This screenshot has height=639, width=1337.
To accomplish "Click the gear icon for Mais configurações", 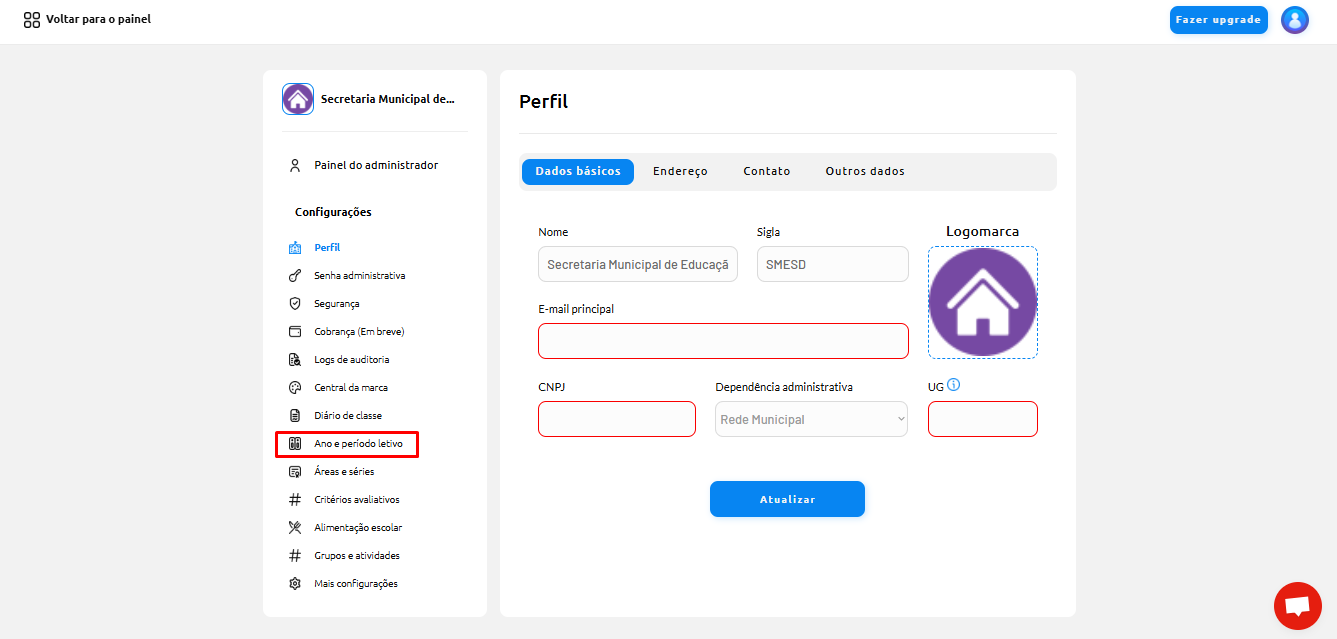I will point(295,584).
